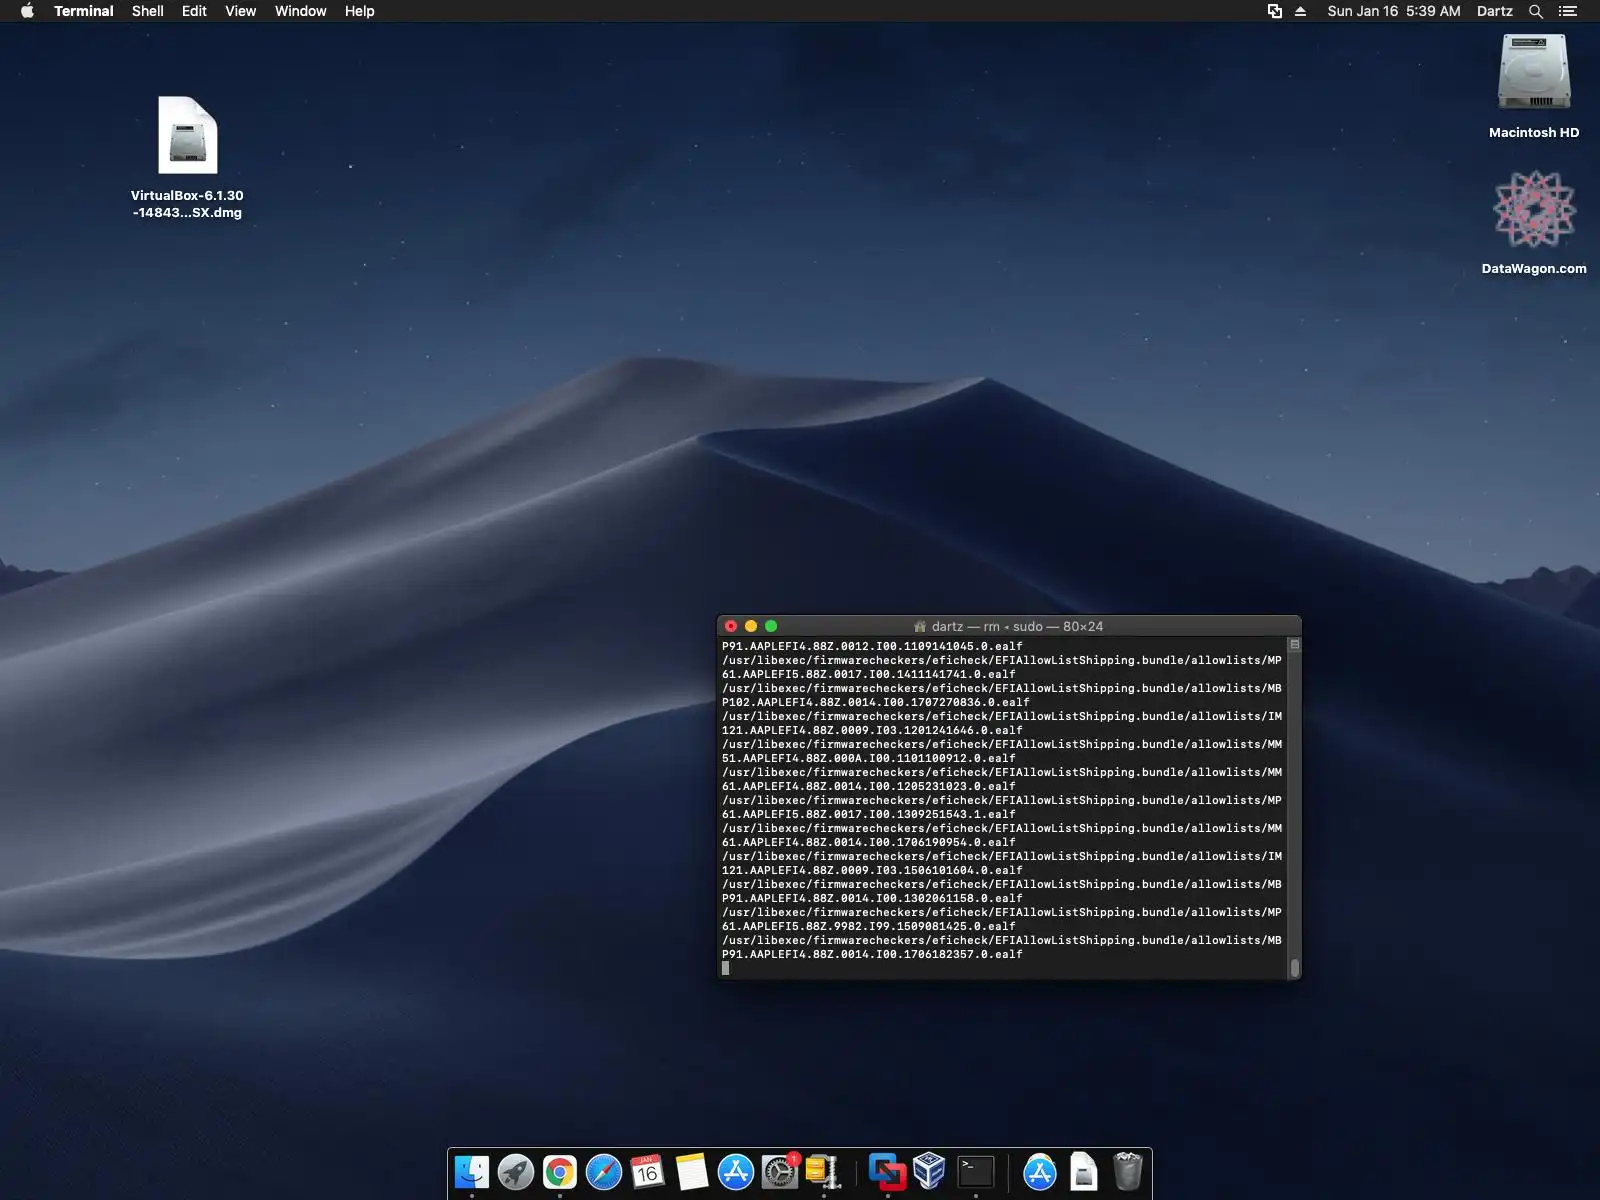The image size is (1600, 1200).
Task: Click the terminal cursor on the last line
Action: click(726, 968)
